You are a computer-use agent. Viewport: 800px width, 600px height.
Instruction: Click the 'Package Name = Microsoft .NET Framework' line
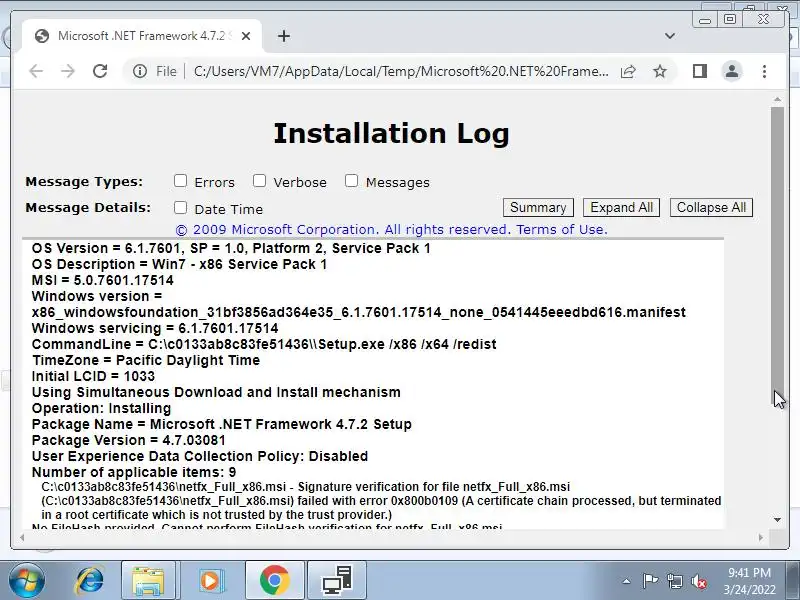pyautogui.click(x=221, y=424)
